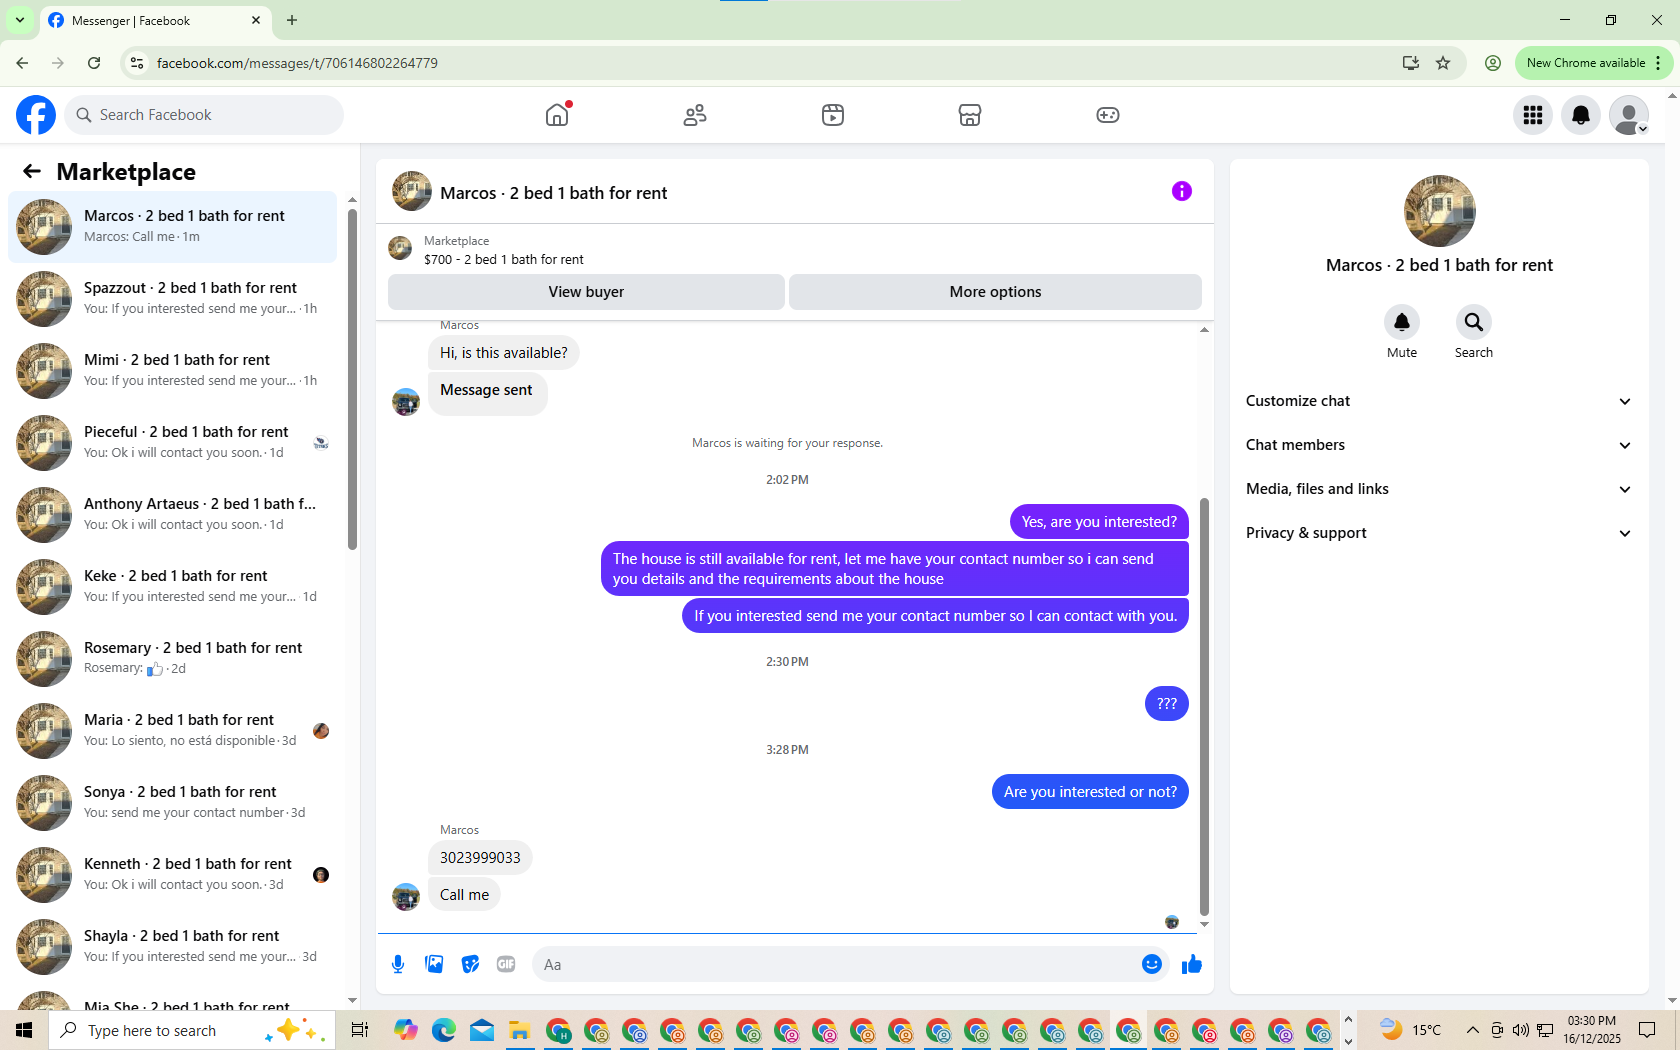Click the More options button

[995, 292]
